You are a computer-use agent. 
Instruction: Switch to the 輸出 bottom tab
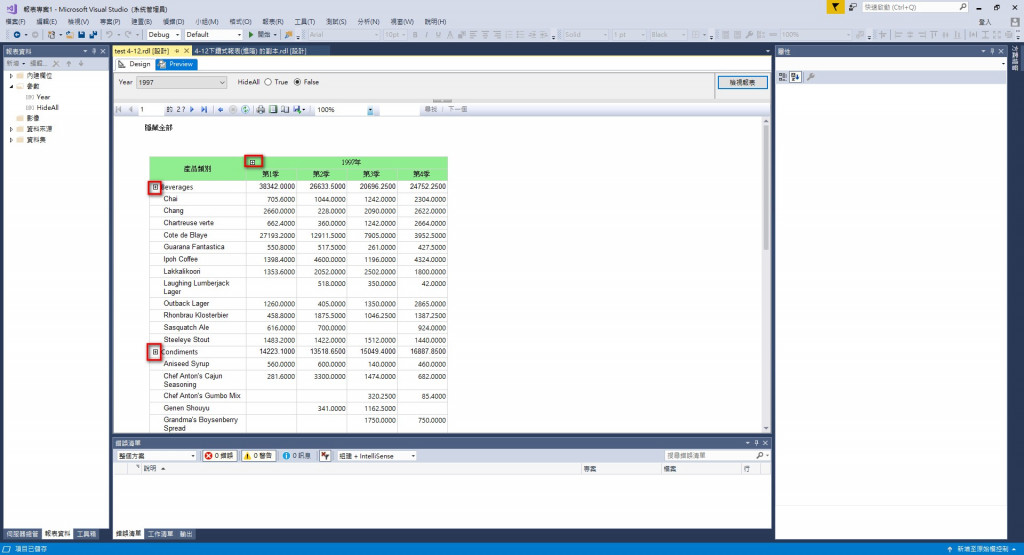click(186, 534)
